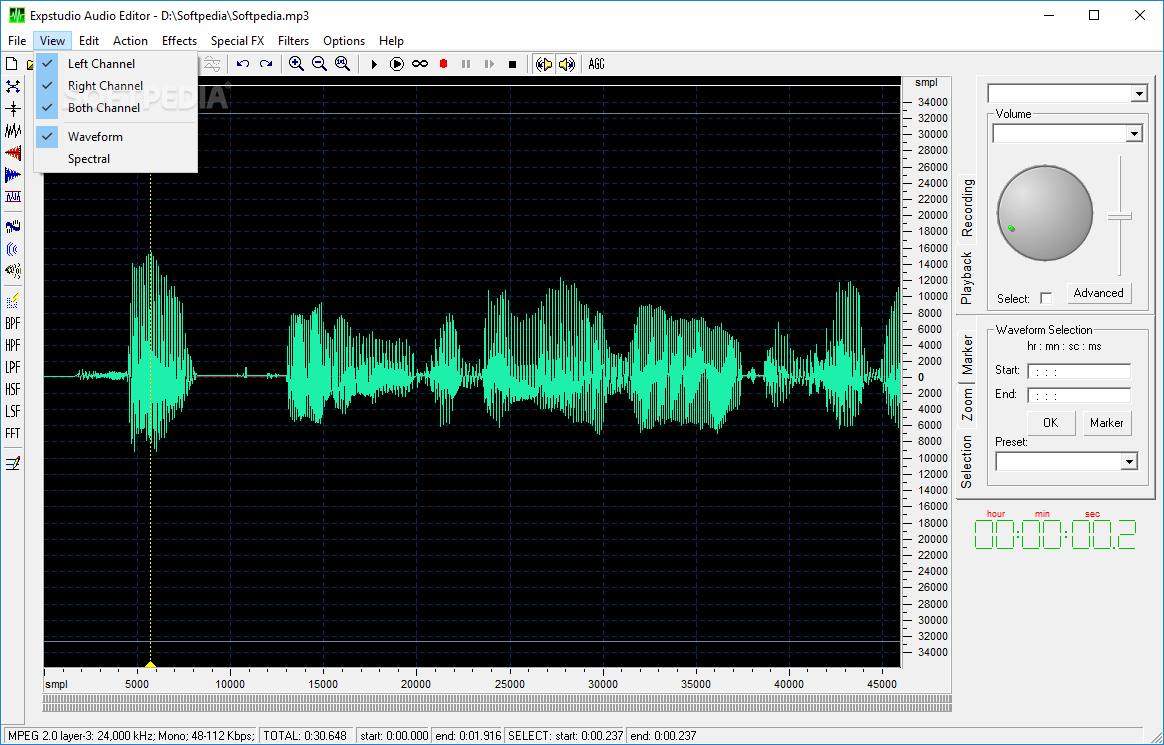Image resolution: width=1164 pixels, height=745 pixels.
Task: Click the Zoom In magnifier
Action: point(296,64)
